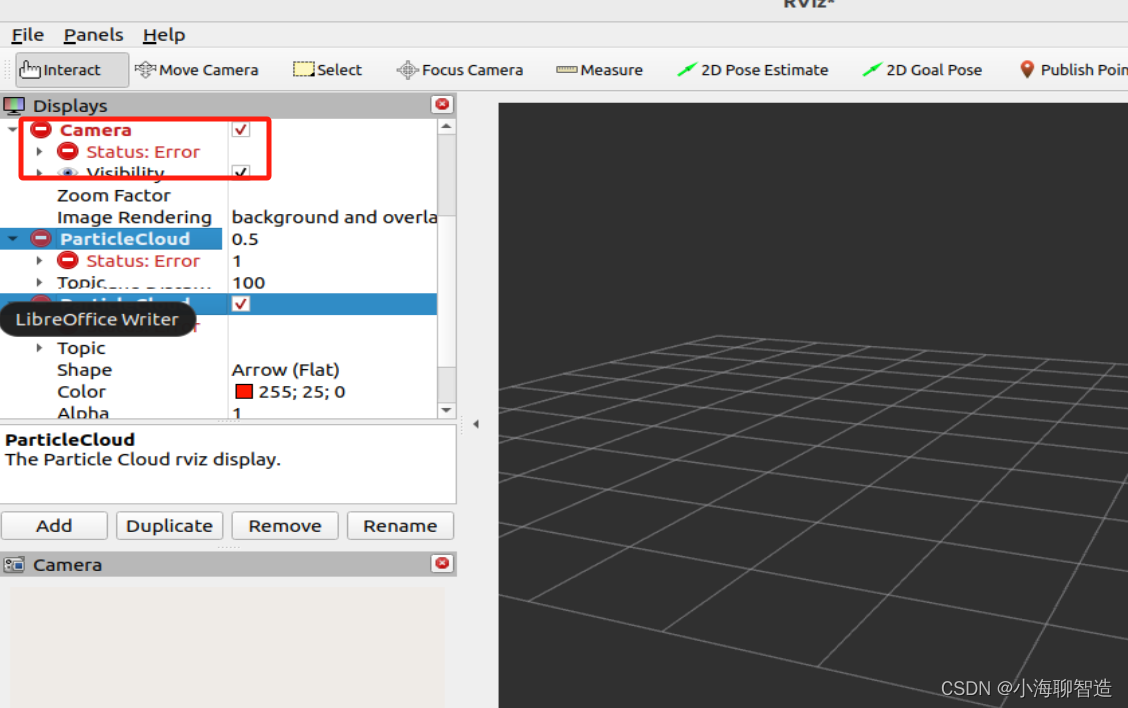Expand Camera Status: Error details
1128x708 pixels.
tap(40, 151)
